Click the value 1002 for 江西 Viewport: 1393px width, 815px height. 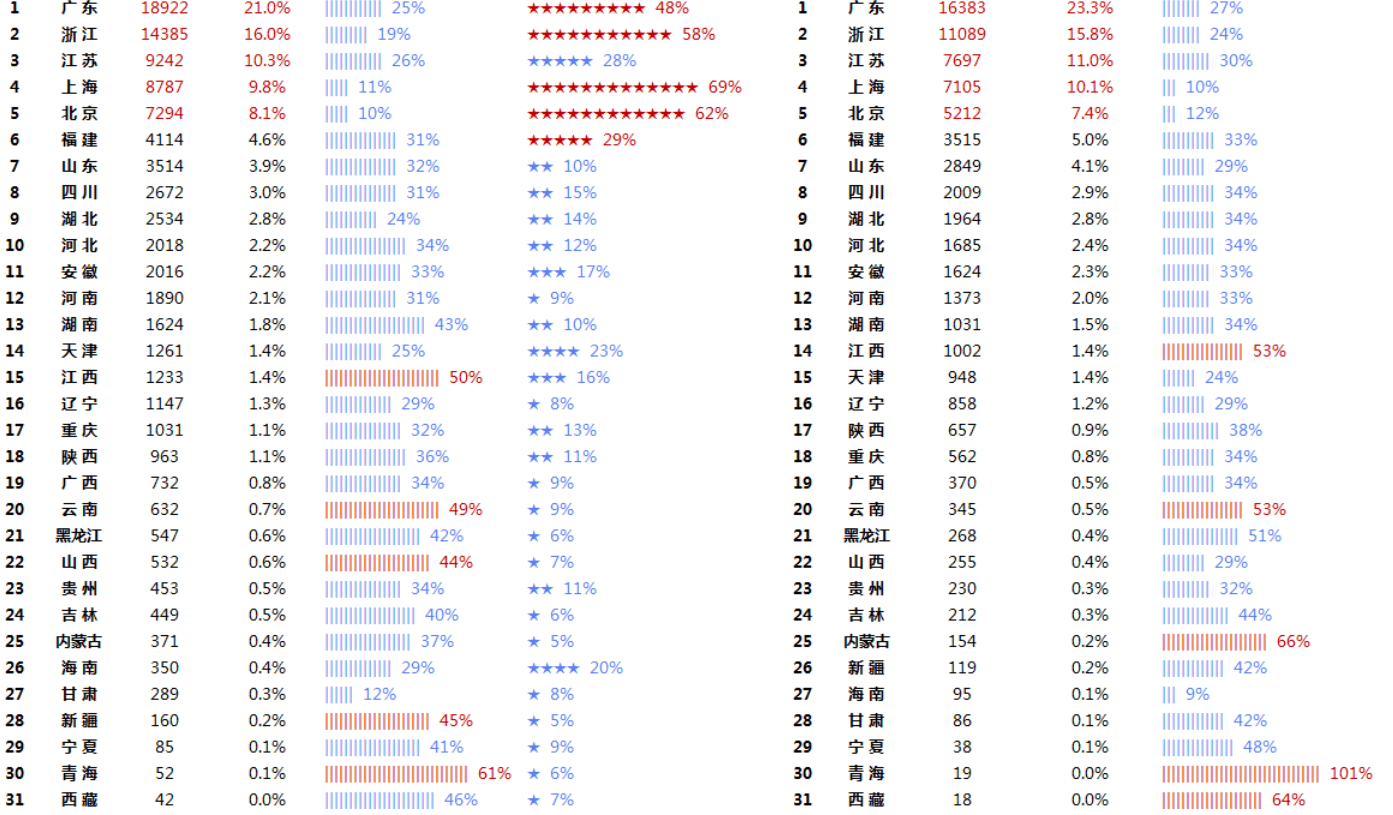[x=962, y=351]
